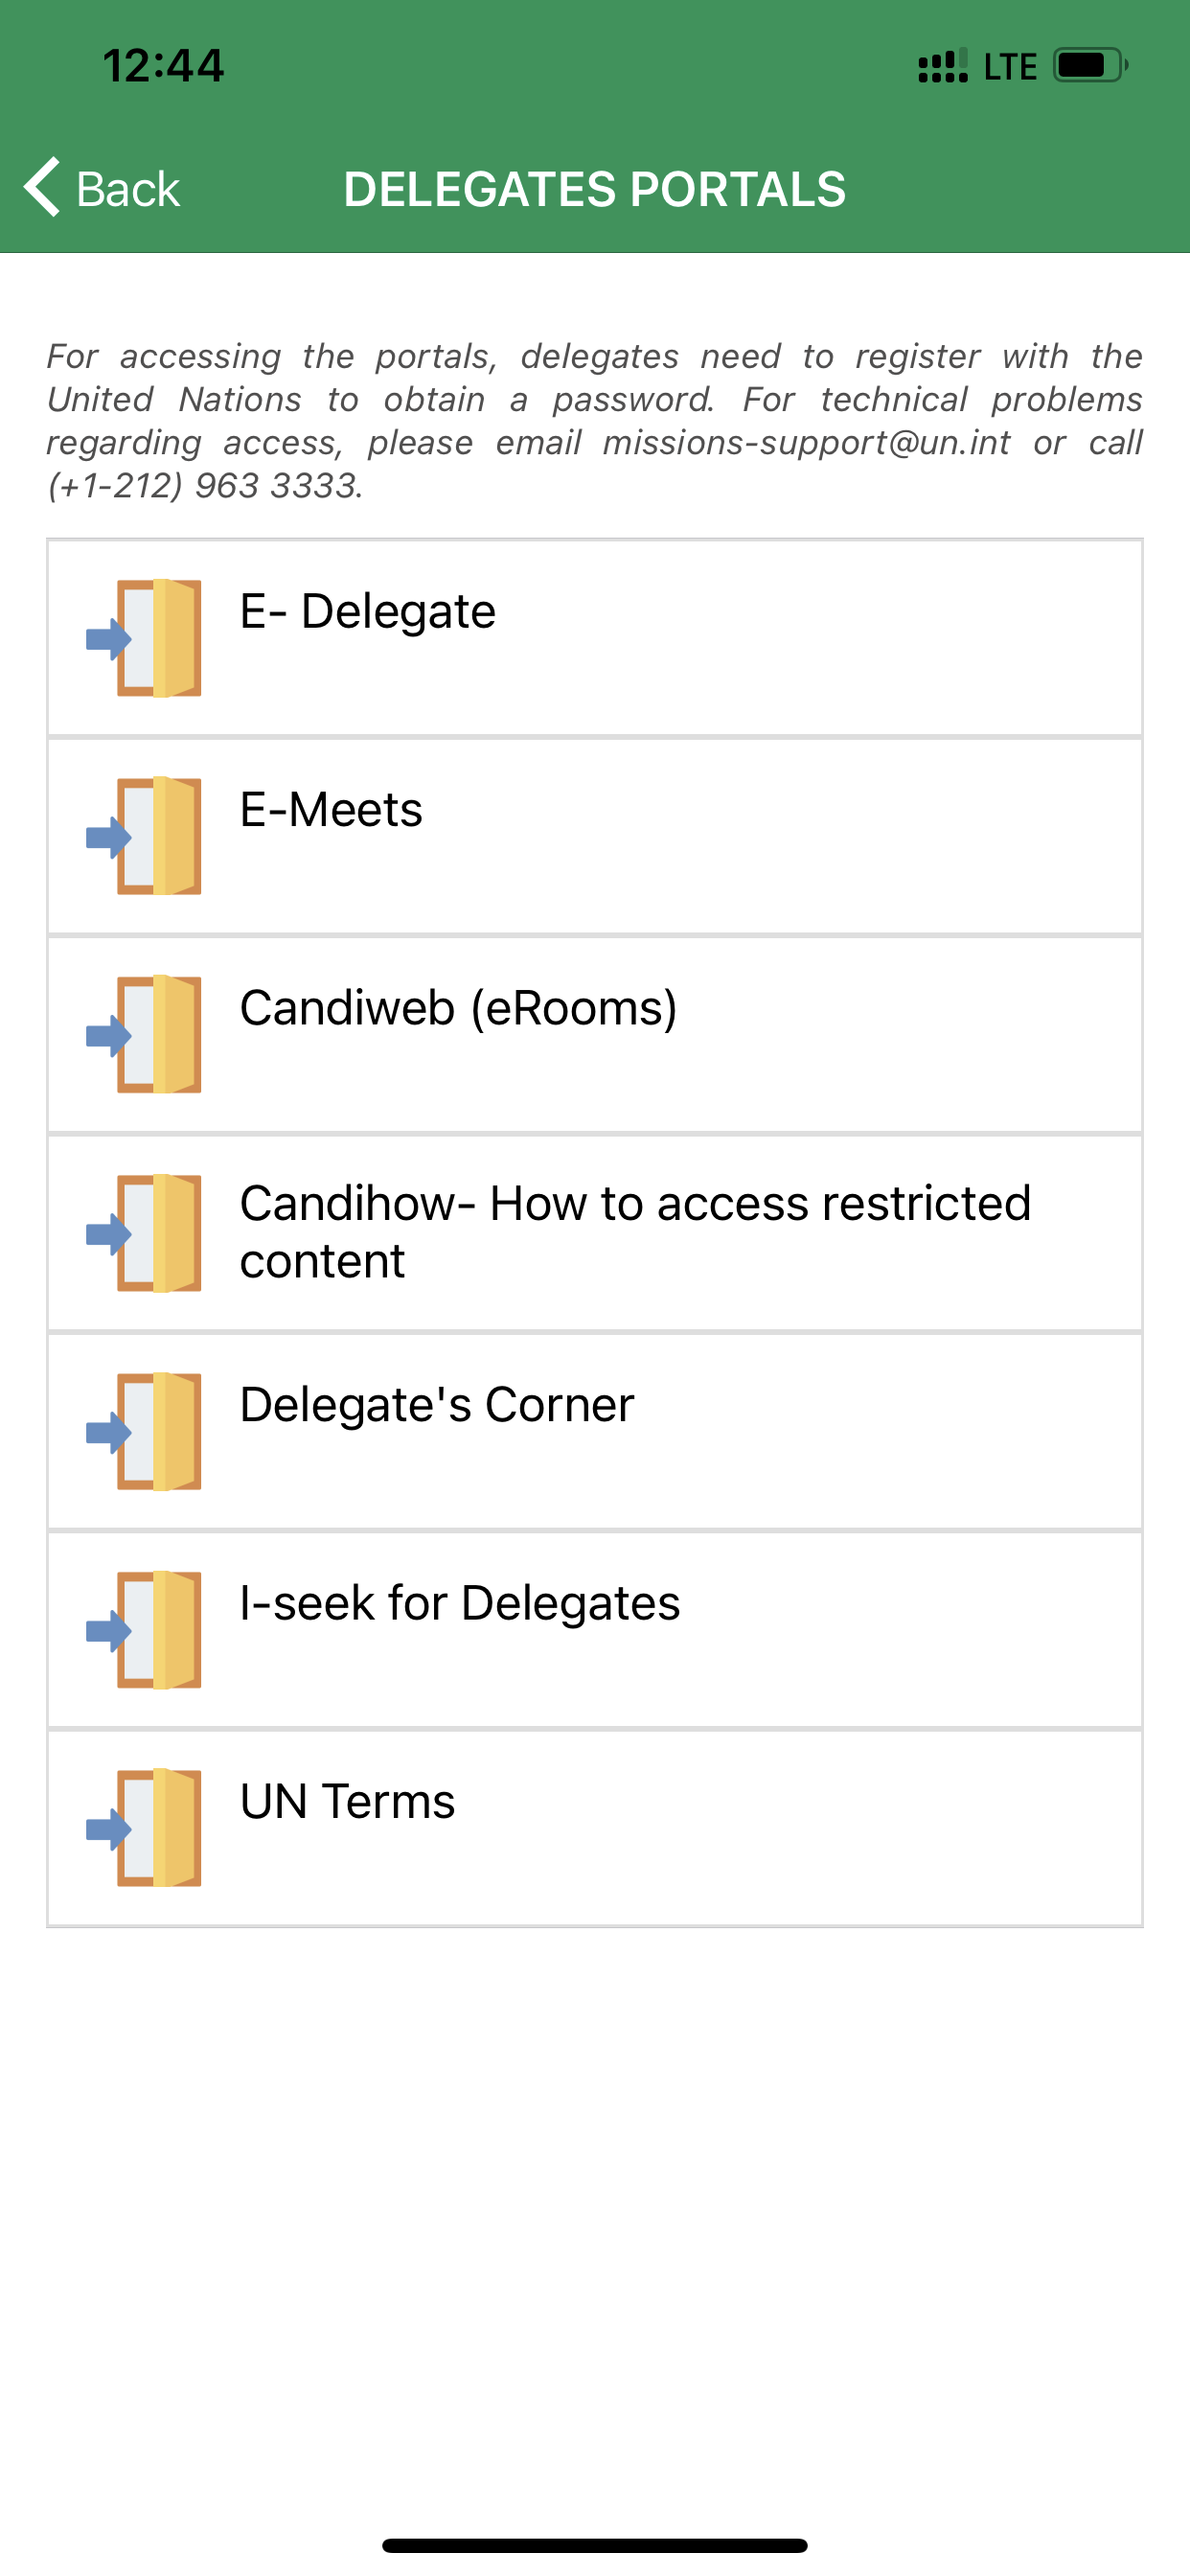
Task: Open the E- Delegate portal
Action: 367,612
